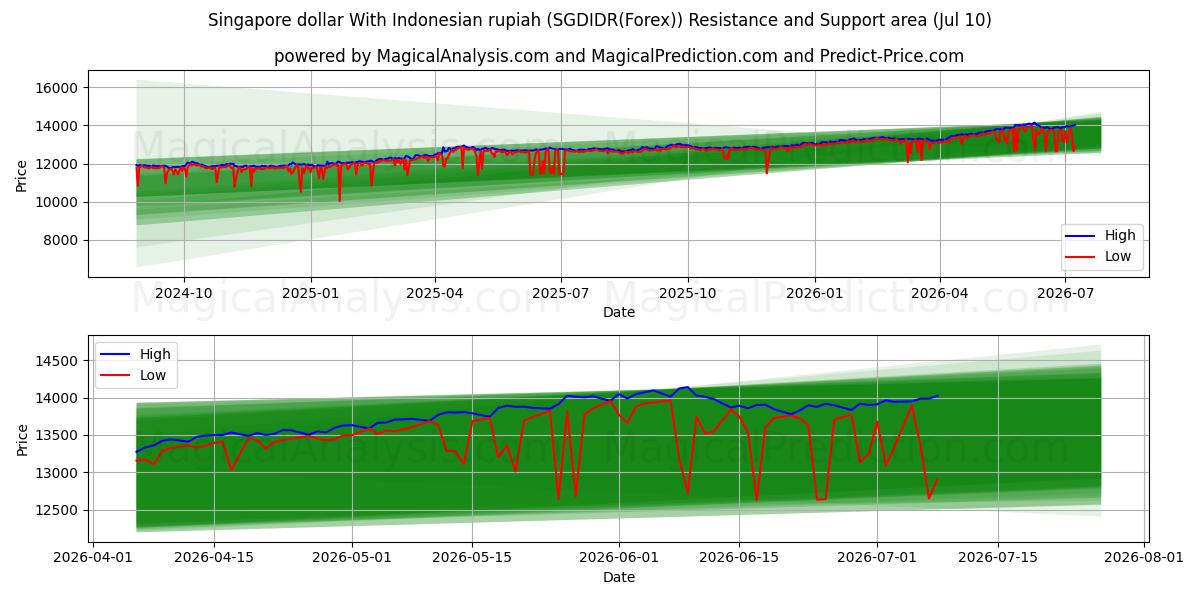
Task: Click the 2025-01 date tick label
Action: (310, 294)
